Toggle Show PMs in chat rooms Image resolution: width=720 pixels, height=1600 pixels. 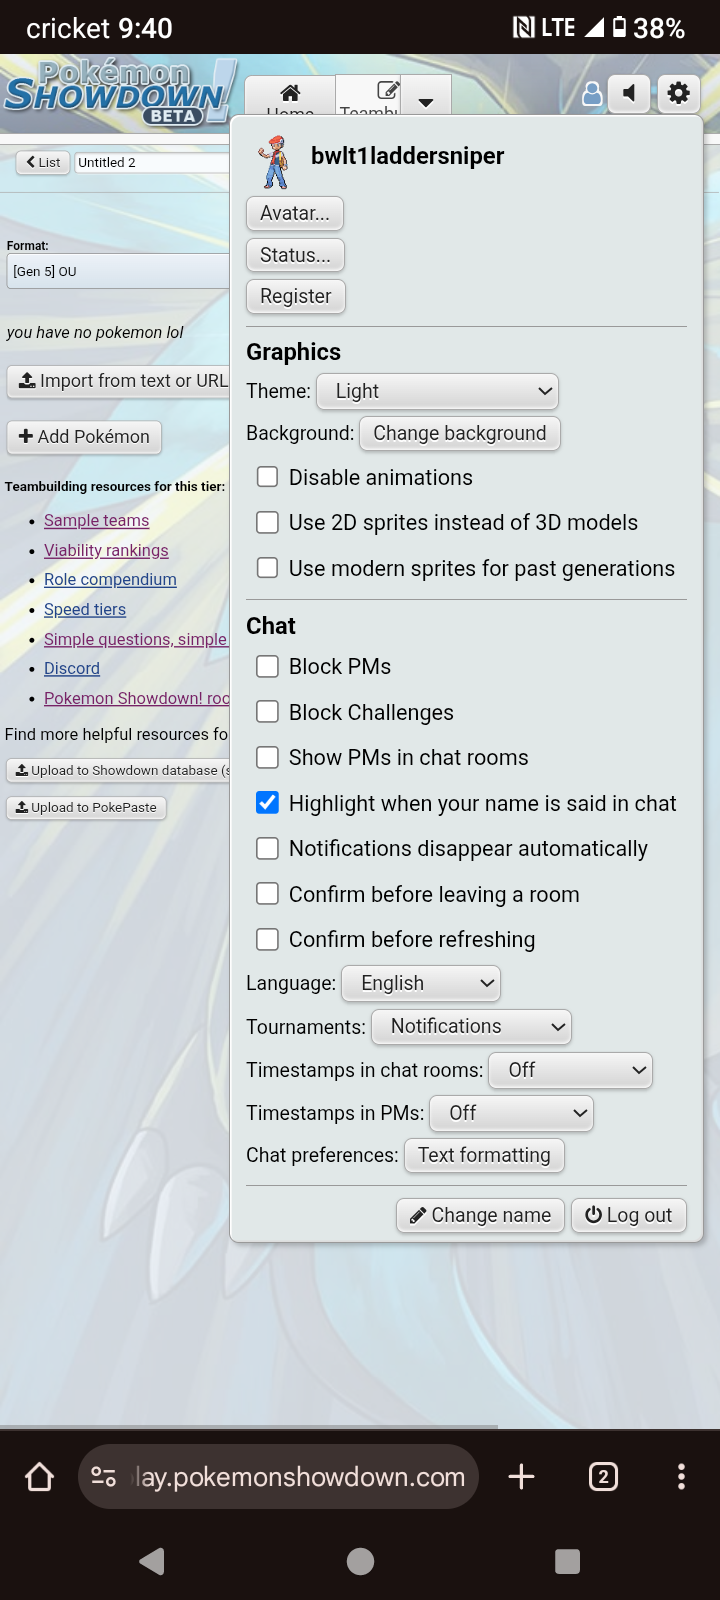(267, 757)
